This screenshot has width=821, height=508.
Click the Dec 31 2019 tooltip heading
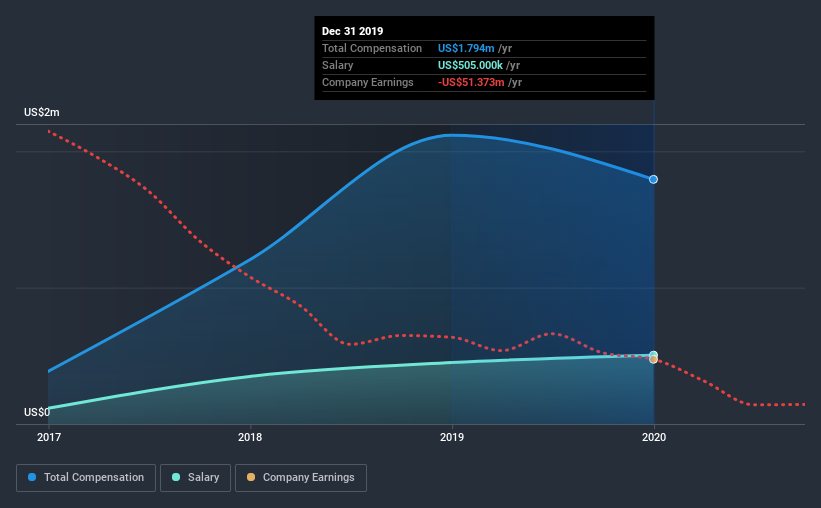(352, 31)
